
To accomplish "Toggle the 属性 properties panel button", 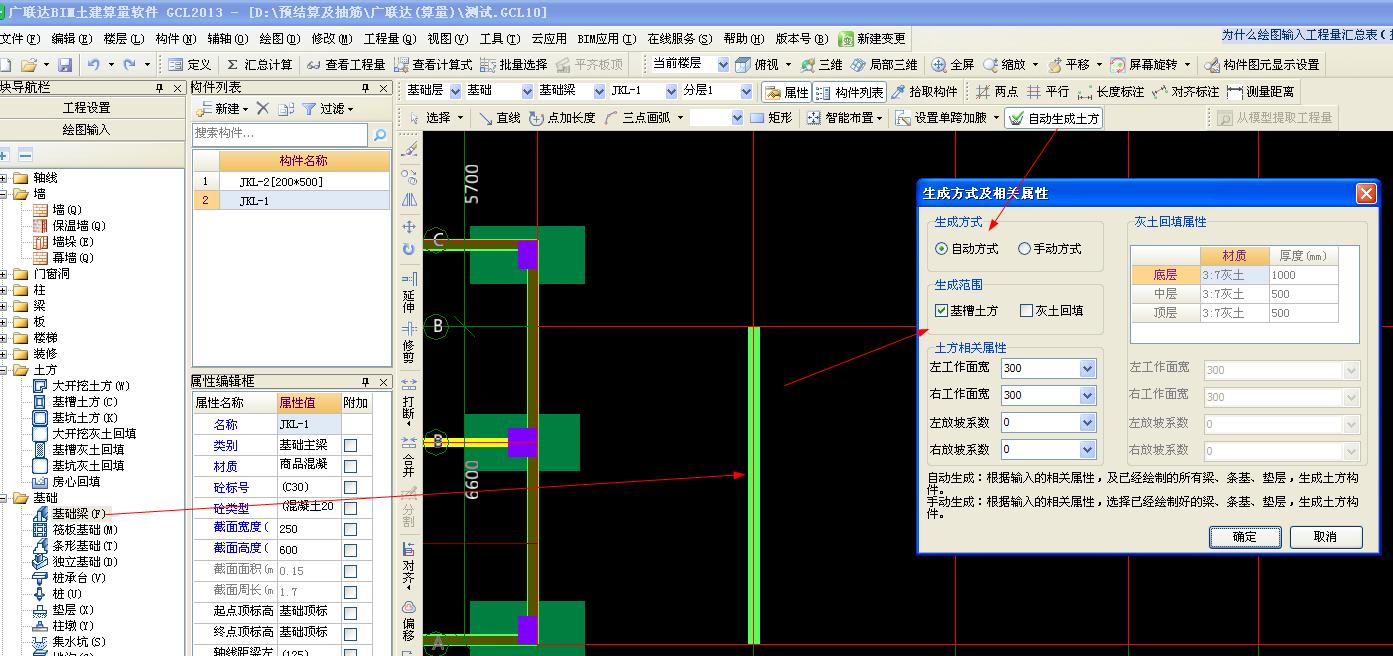I will click(x=786, y=92).
